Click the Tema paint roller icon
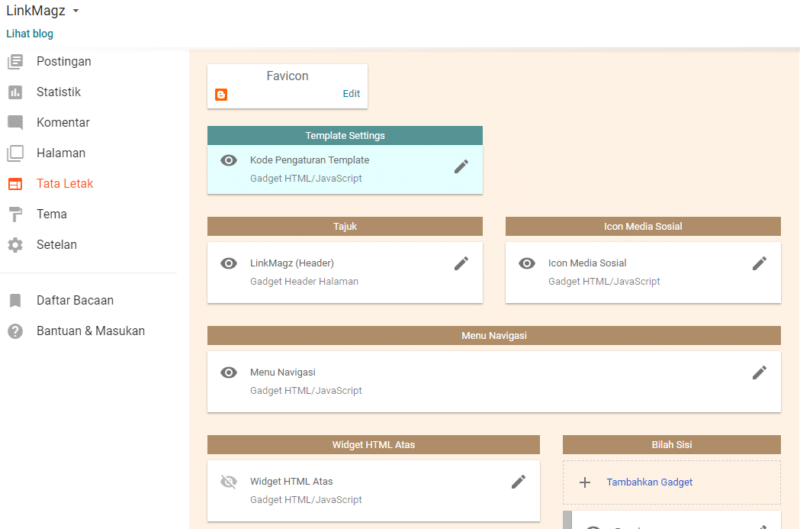 15,214
